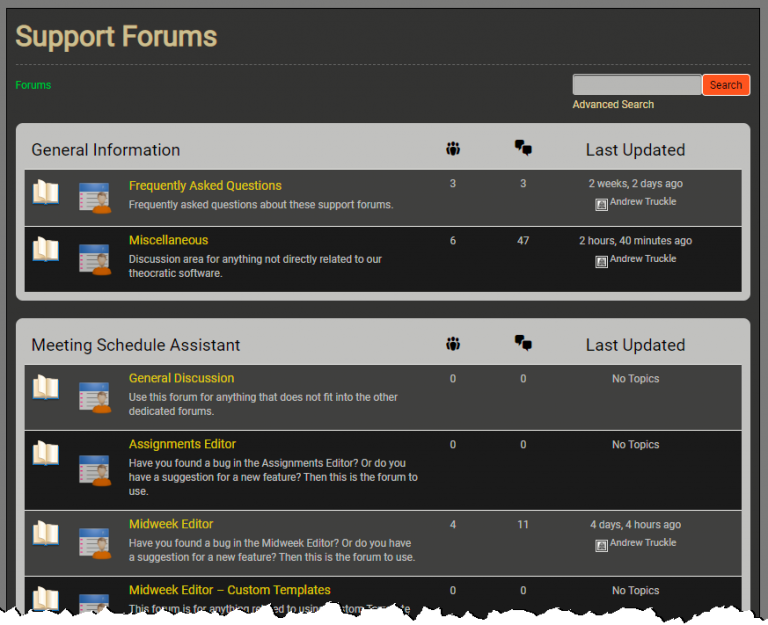Image resolution: width=768 pixels, height=625 pixels.
Task: Open the Assignments Editor forum
Action: [x=182, y=444]
